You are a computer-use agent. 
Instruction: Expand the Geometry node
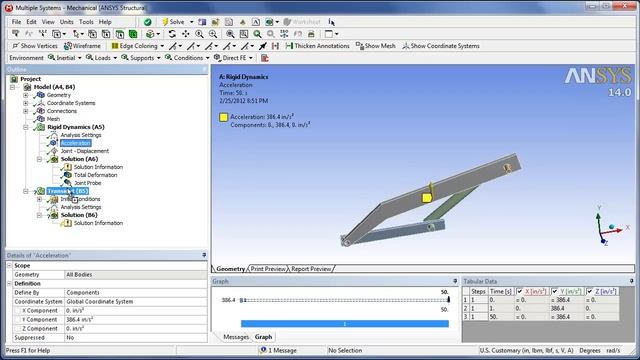click(x=26, y=95)
